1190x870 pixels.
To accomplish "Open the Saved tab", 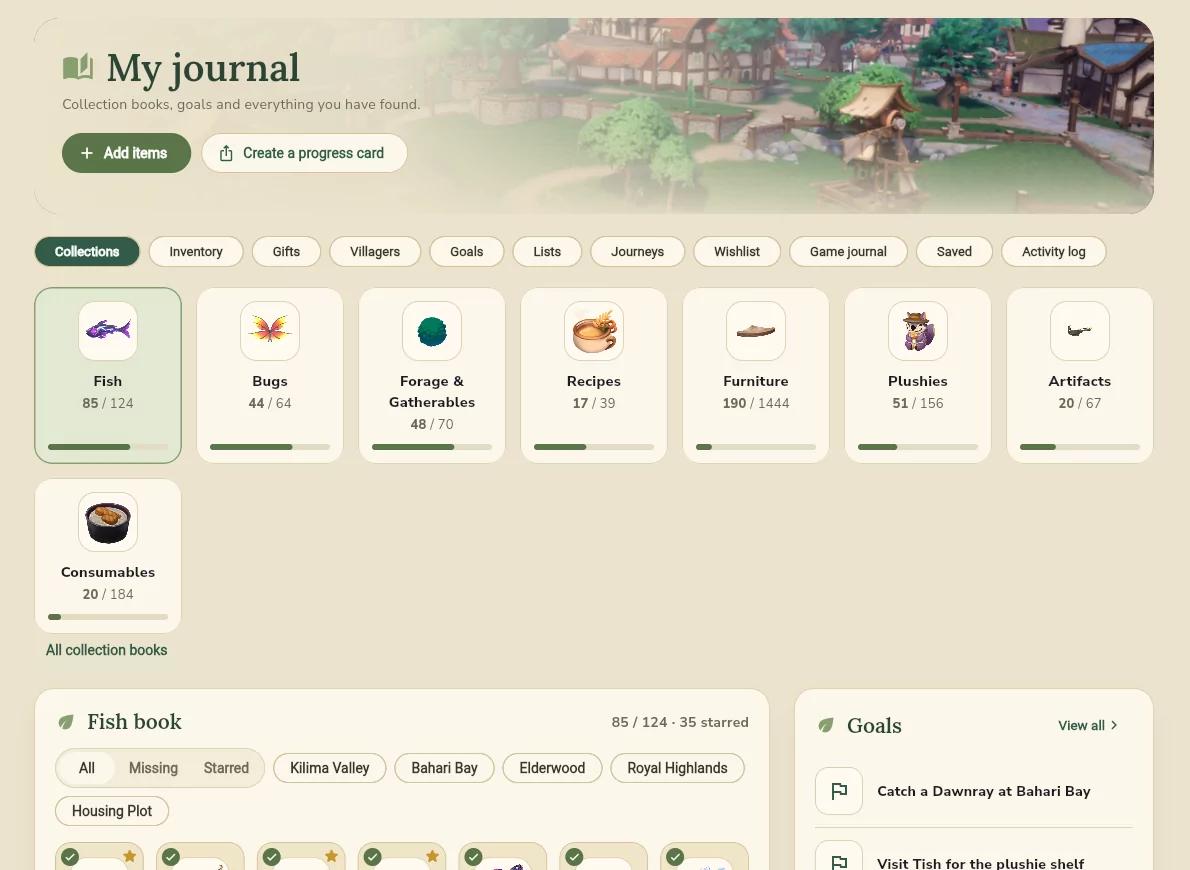I will [x=954, y=251].
